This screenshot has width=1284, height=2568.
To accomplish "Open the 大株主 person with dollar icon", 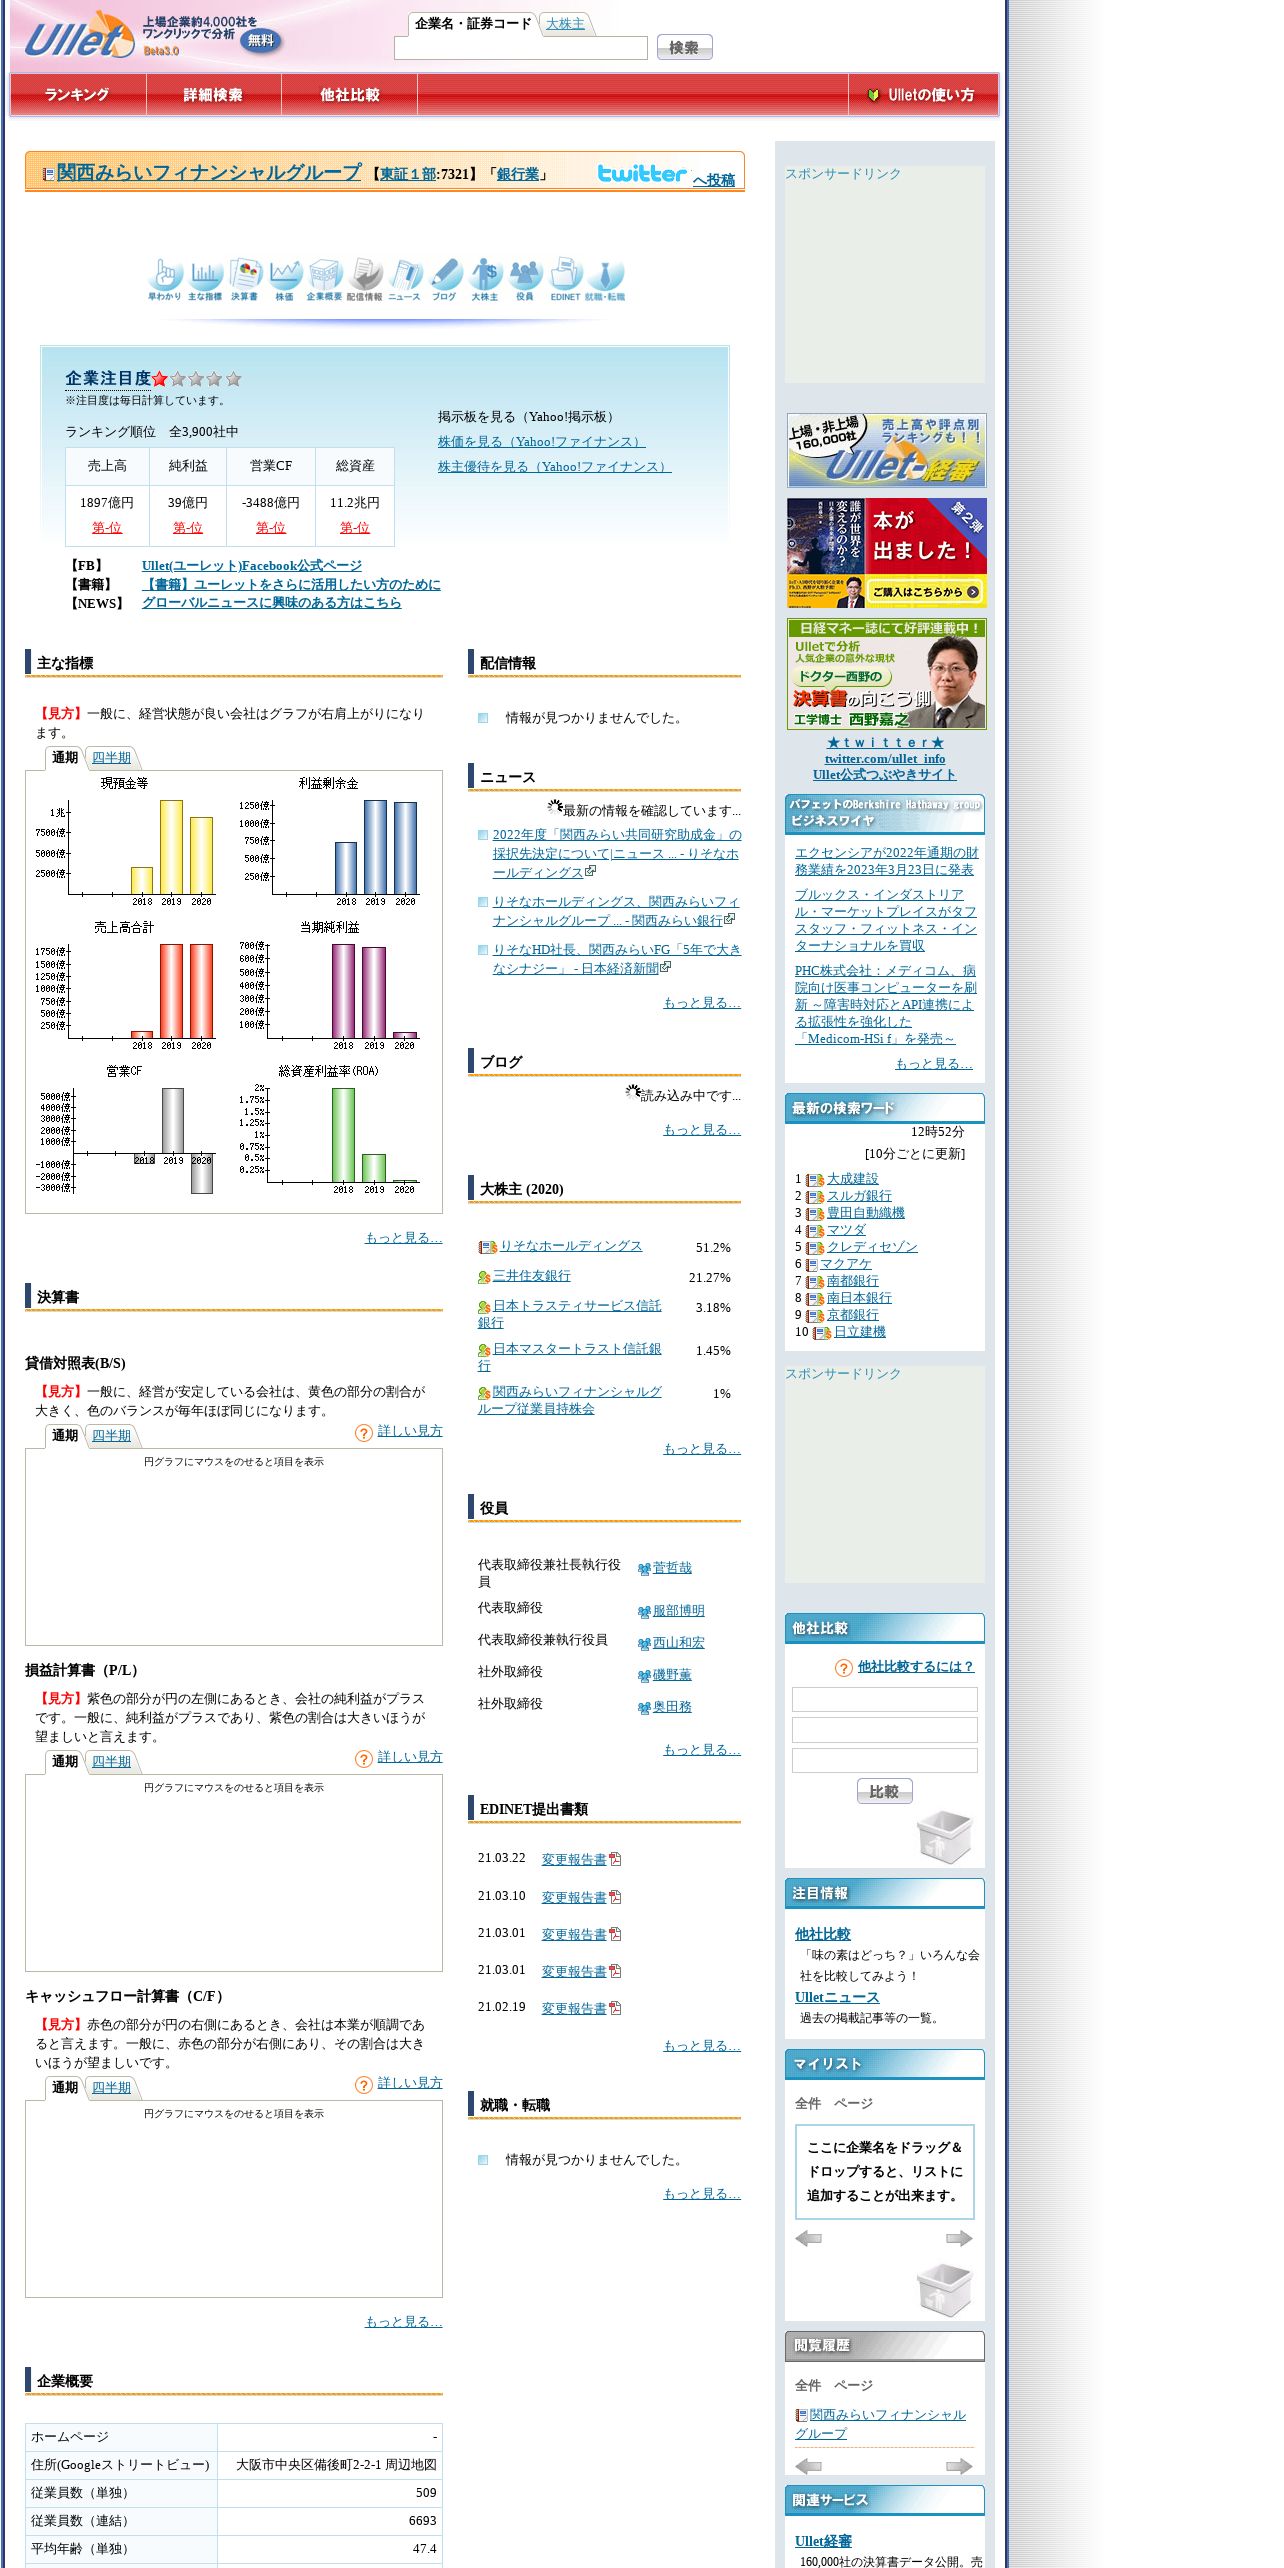I will [485, 279].
